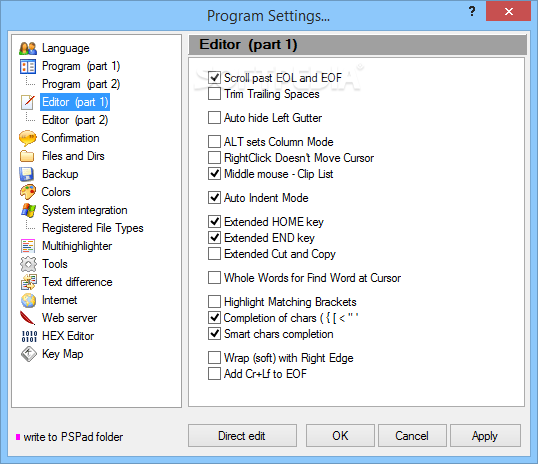
Task: Uncheck Extended HOME key
Action: coord(214,222)
